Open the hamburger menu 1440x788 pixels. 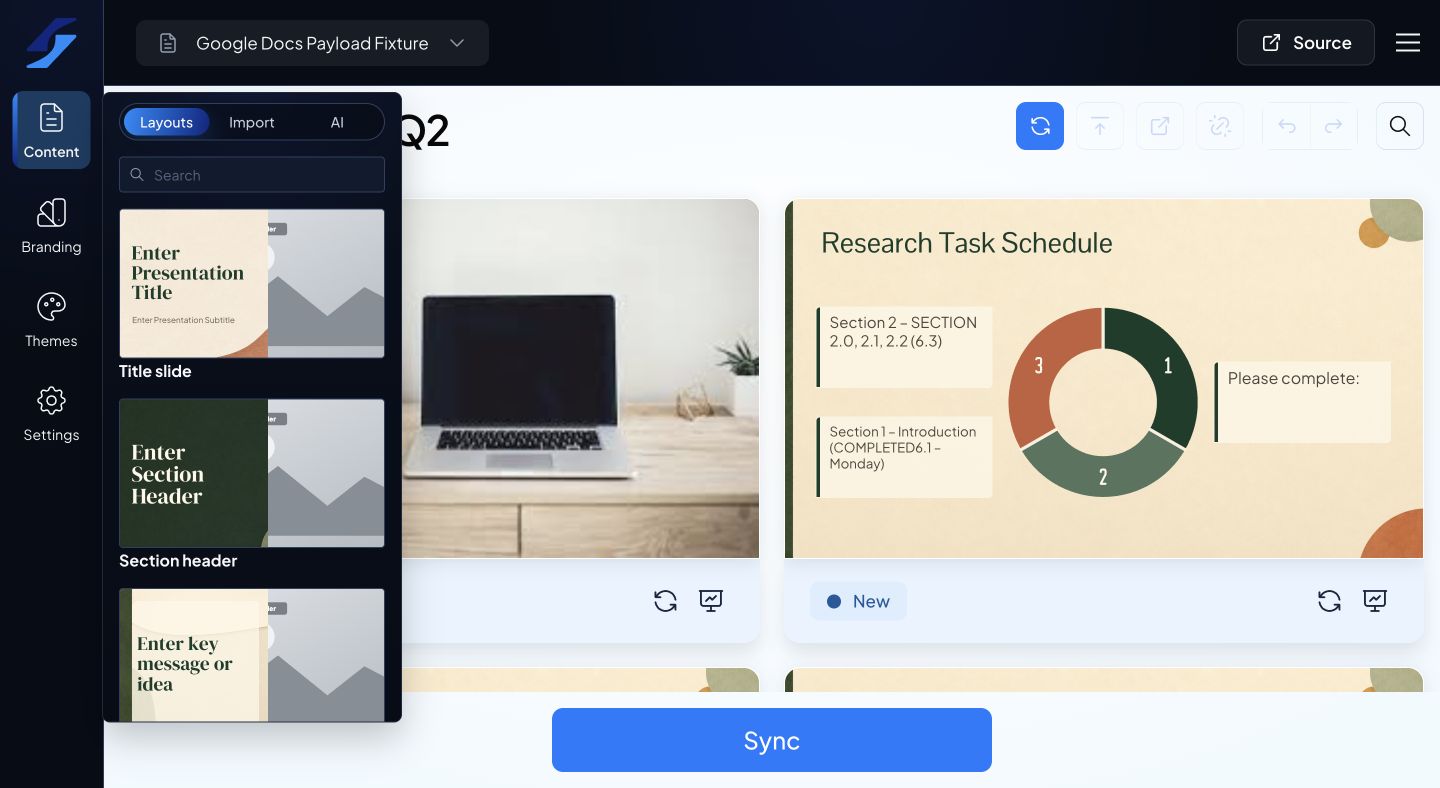tap(1408, 43)
